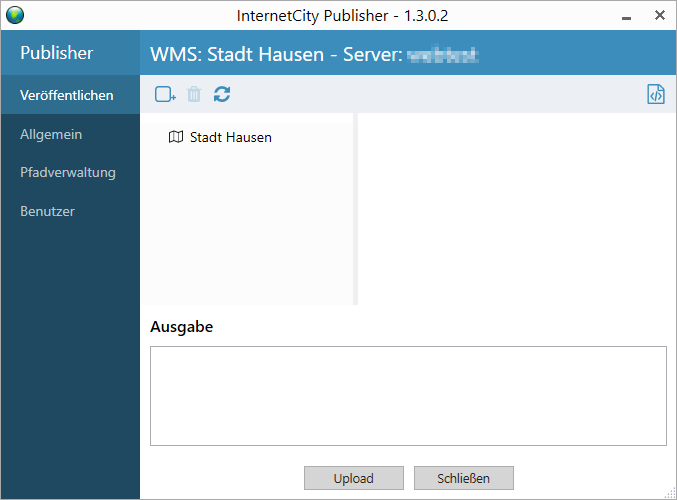This screenshot has width=677, height=500.
Task: Open Pfadverwaltung in the sidebar
Action: pyautogui.click(x=70, y=172)
